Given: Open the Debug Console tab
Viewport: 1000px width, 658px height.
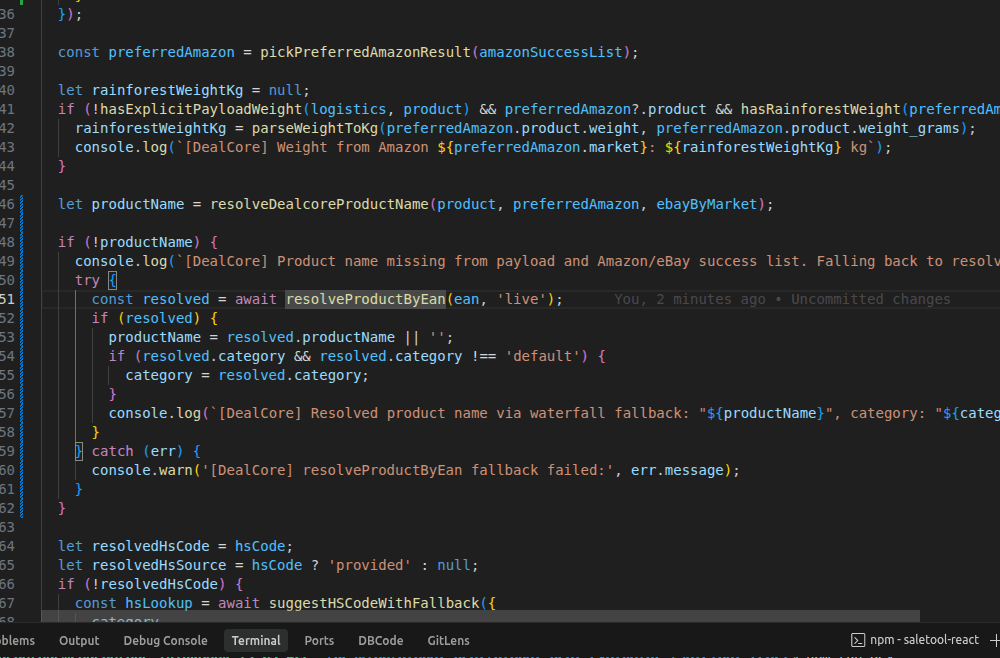Looking at the screenshot, I should point(165,640).
